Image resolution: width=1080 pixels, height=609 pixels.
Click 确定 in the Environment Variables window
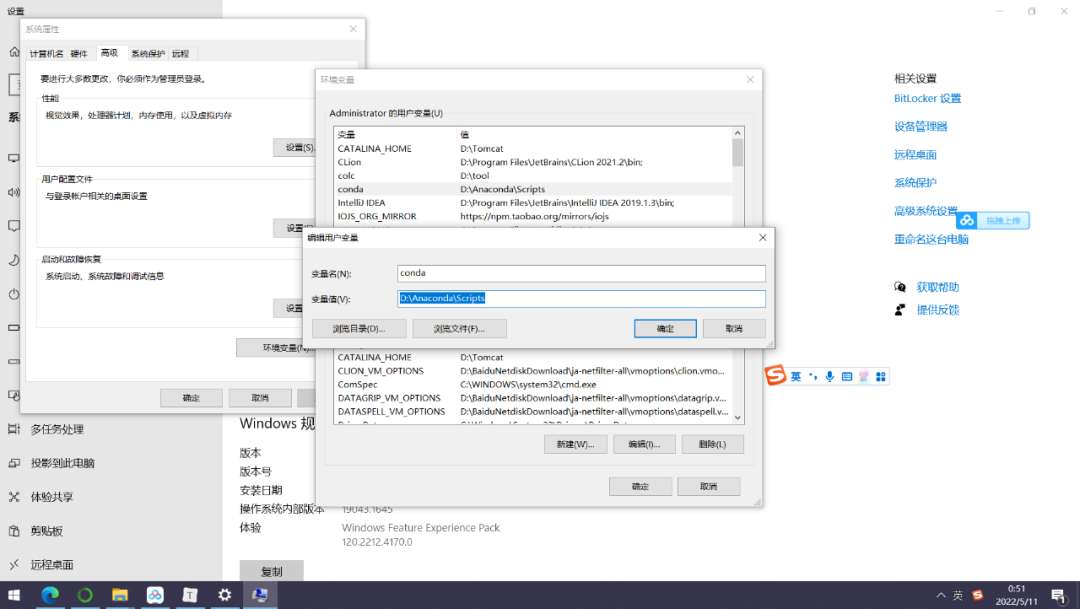[641, 486]
